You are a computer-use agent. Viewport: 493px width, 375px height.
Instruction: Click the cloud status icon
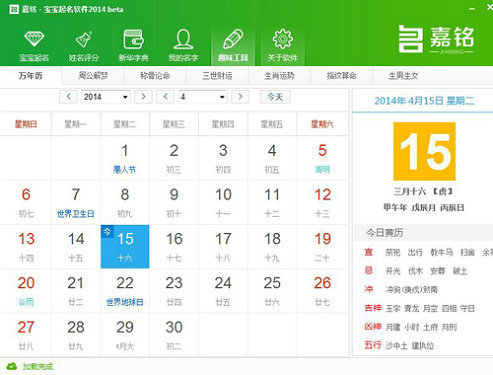point(12,366)
